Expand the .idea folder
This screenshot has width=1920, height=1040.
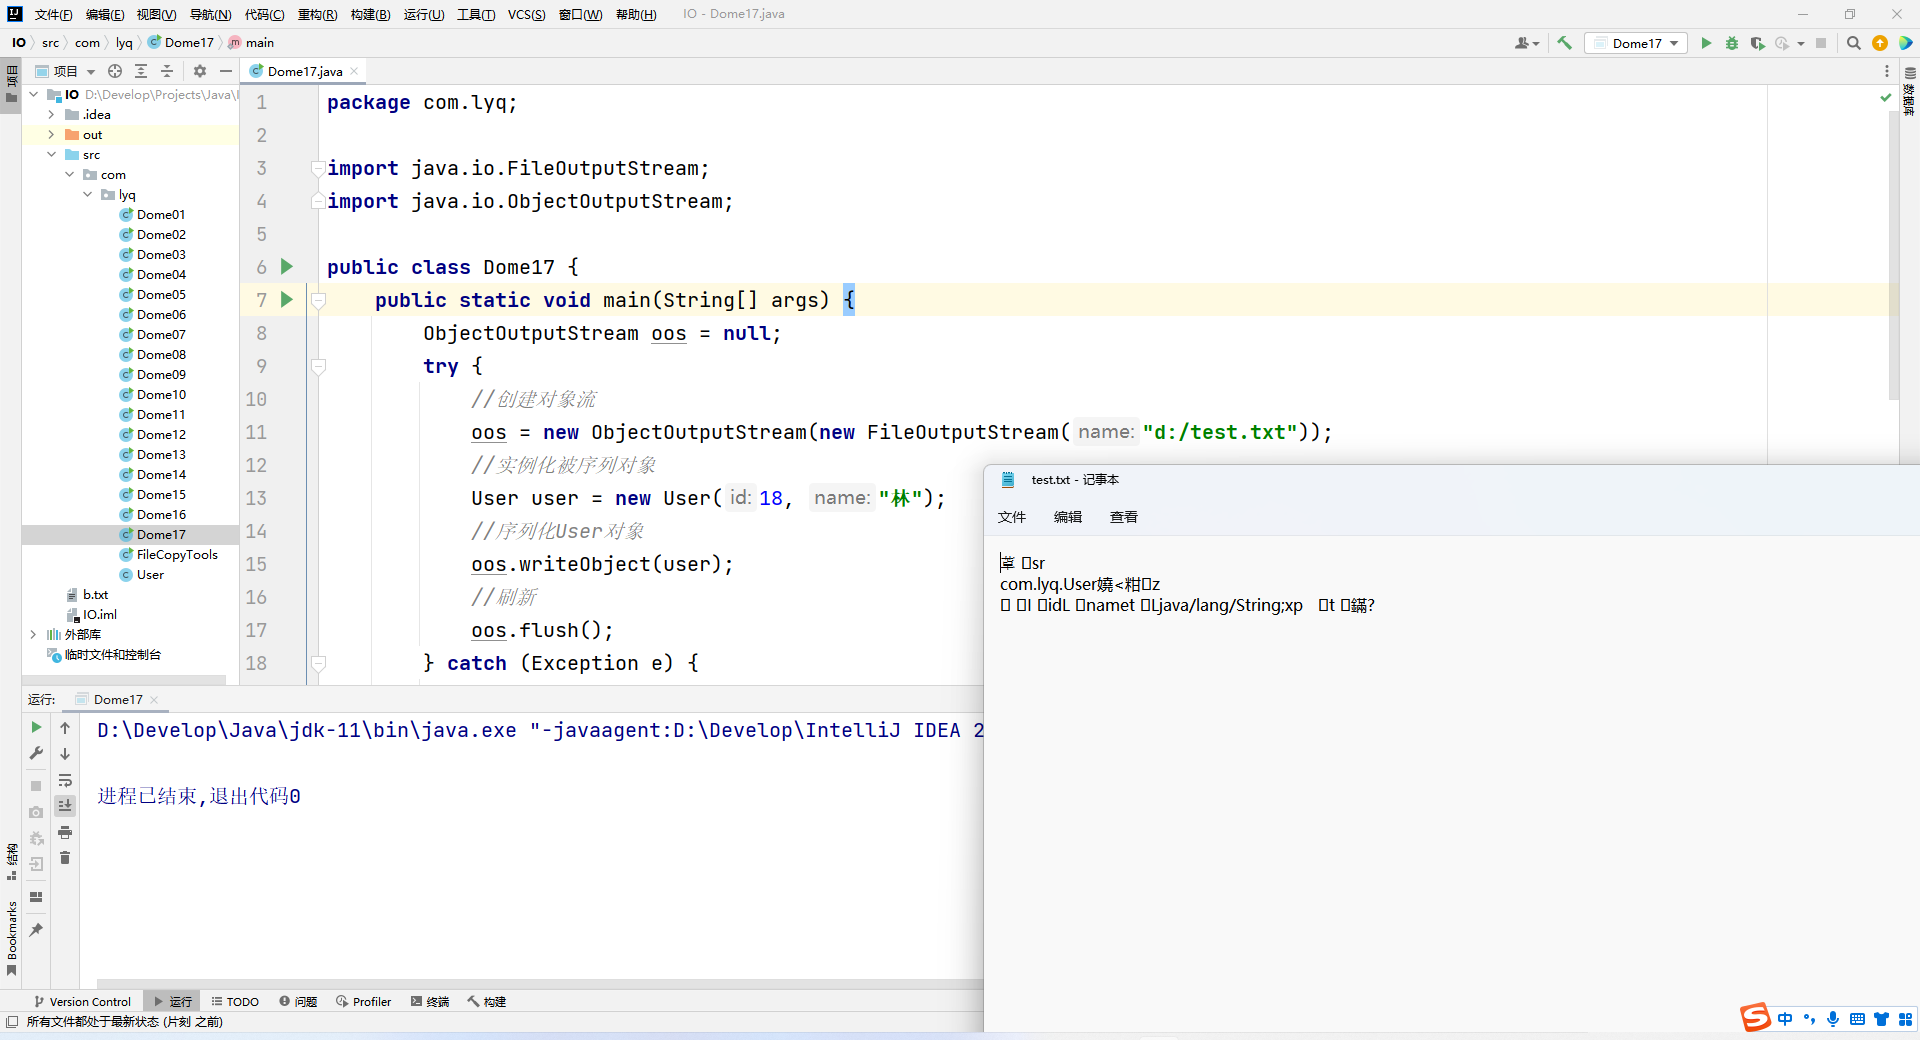click(52, 115)
